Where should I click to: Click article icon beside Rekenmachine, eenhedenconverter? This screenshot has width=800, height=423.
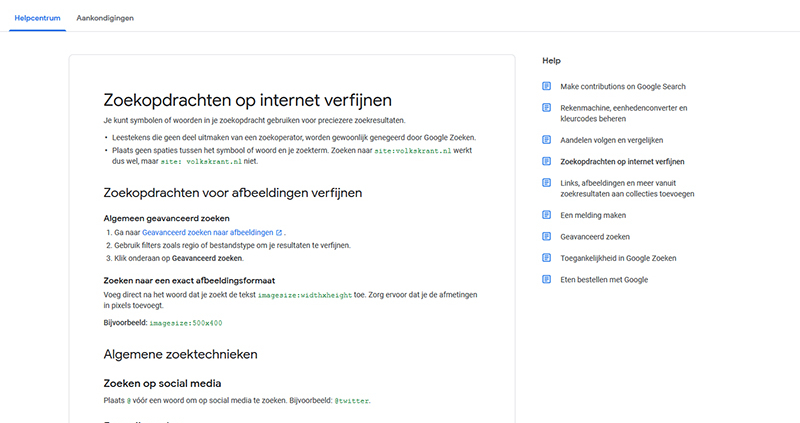click(x=546, y=108)
